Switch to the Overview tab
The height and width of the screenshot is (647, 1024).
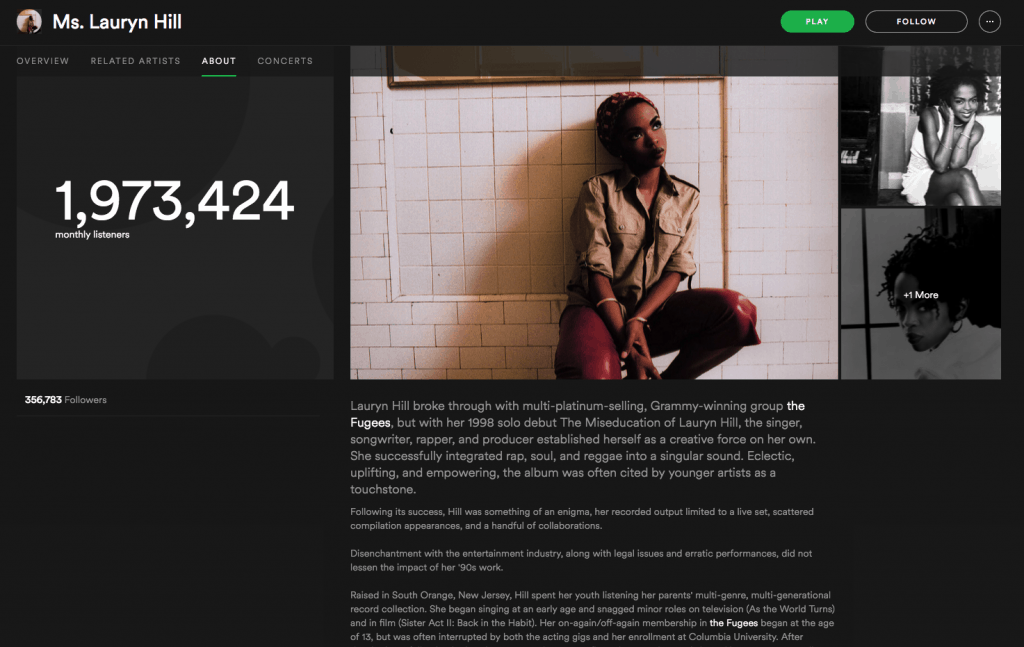click(x=42, y=61)
